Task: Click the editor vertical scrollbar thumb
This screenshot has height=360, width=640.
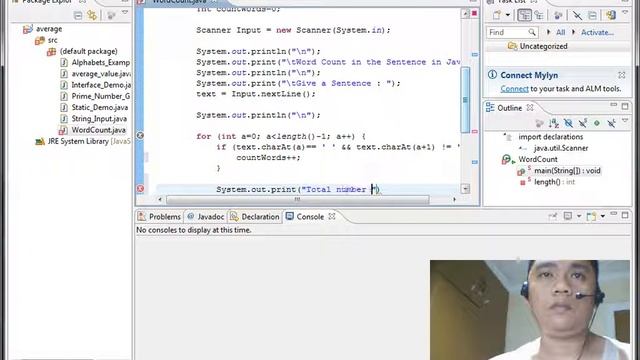Action: click(x=465, y=100)
